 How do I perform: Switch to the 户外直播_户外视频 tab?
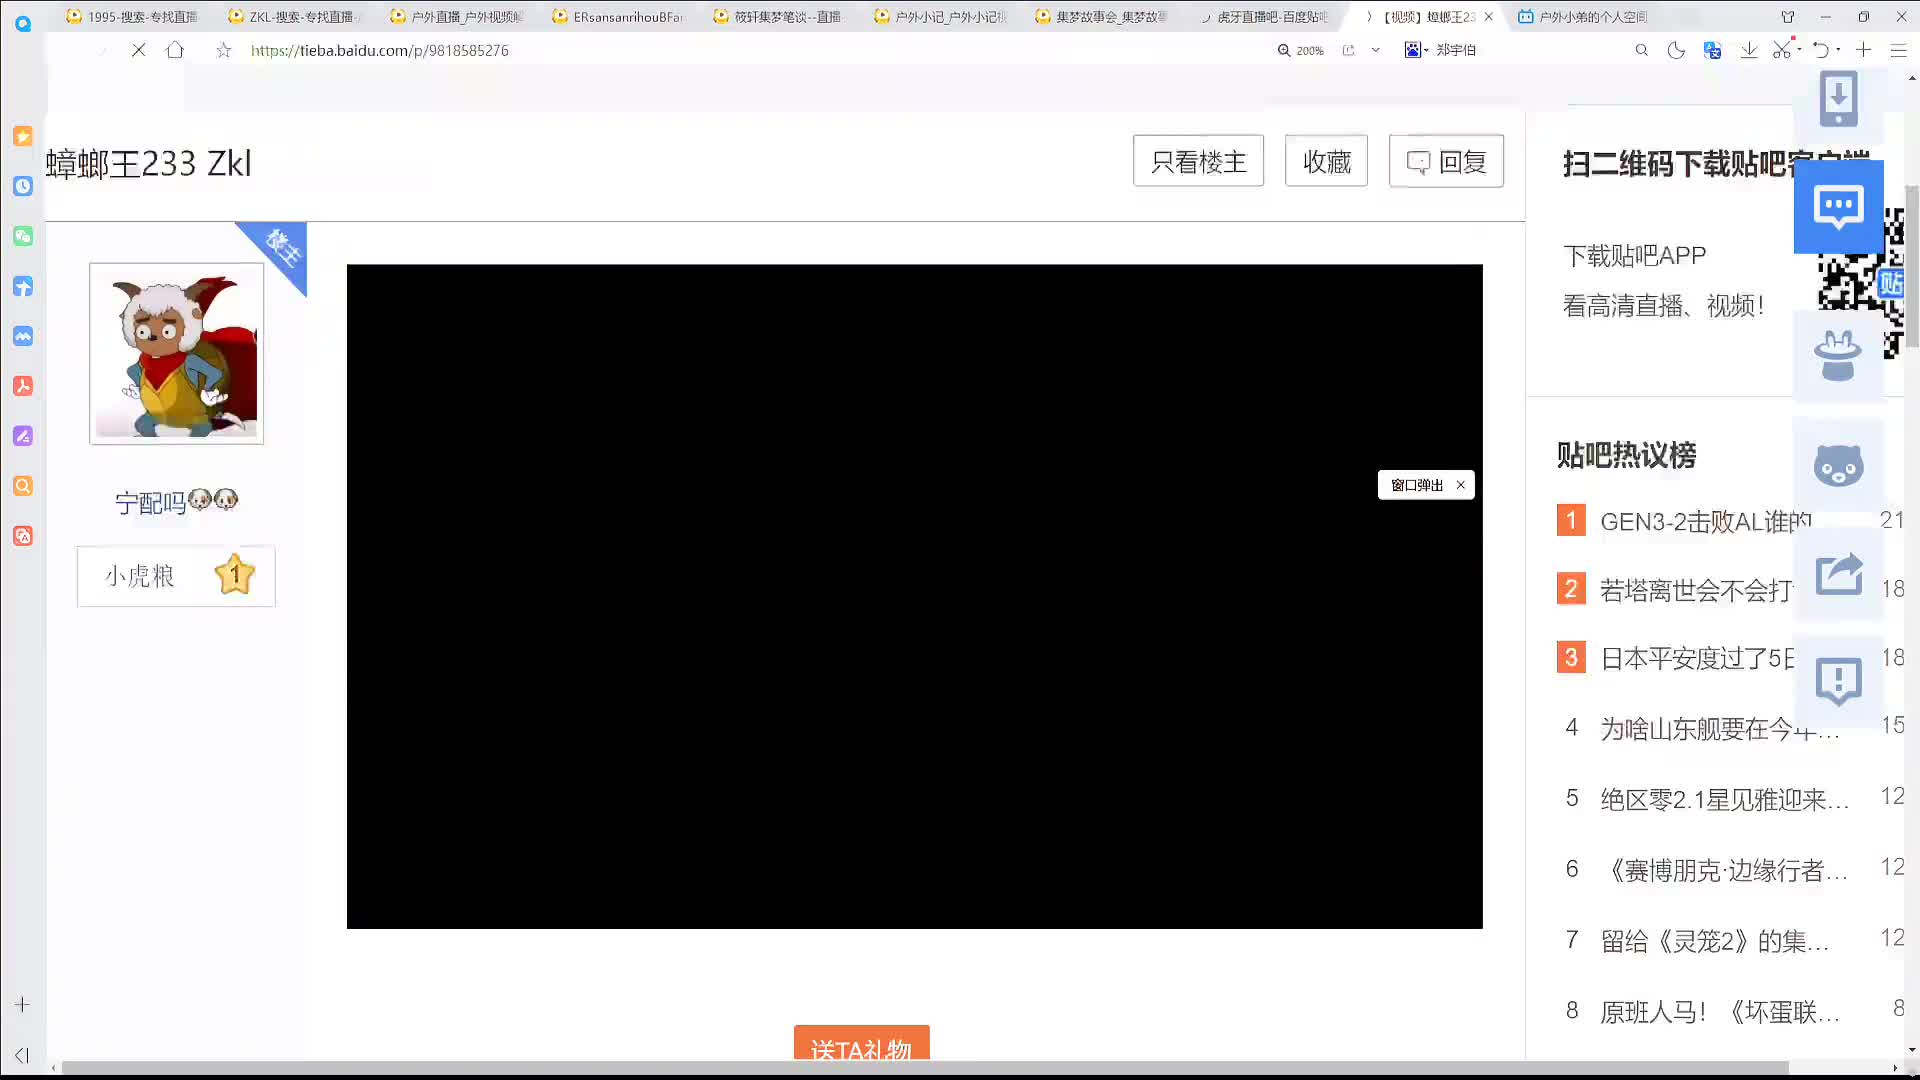456,16
